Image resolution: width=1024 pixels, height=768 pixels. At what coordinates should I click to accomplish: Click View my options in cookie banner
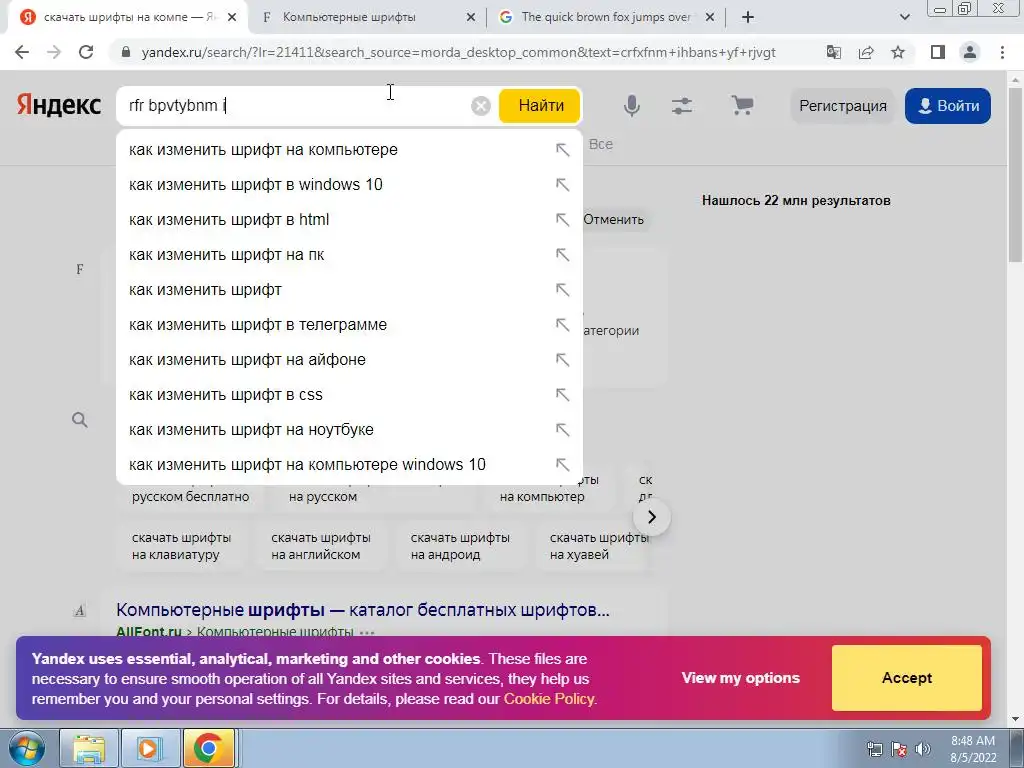click(x=741, y=678)
